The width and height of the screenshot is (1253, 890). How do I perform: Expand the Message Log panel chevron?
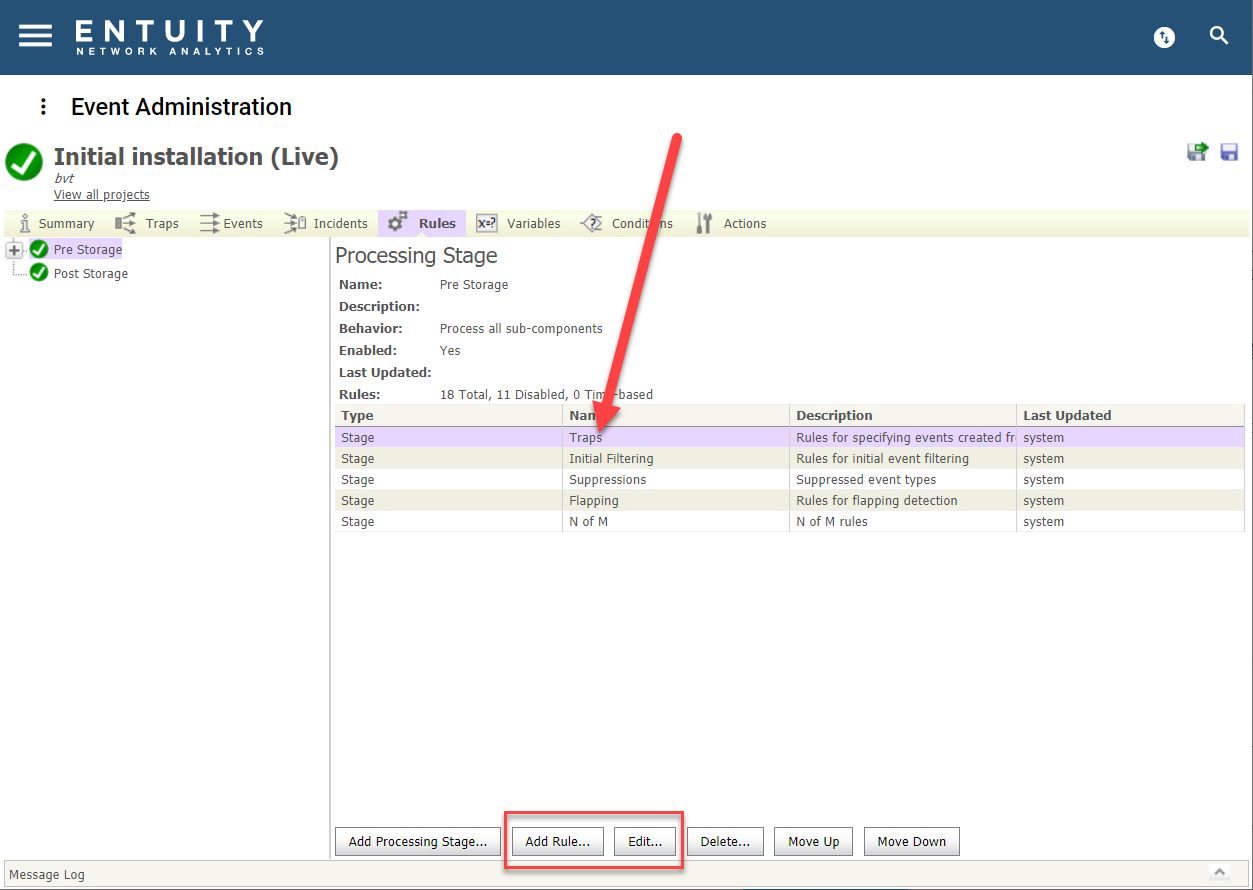pos(1219,873)
